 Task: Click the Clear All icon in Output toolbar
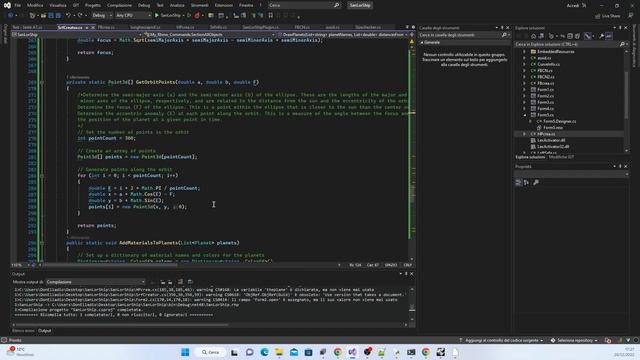click(180, 282)
